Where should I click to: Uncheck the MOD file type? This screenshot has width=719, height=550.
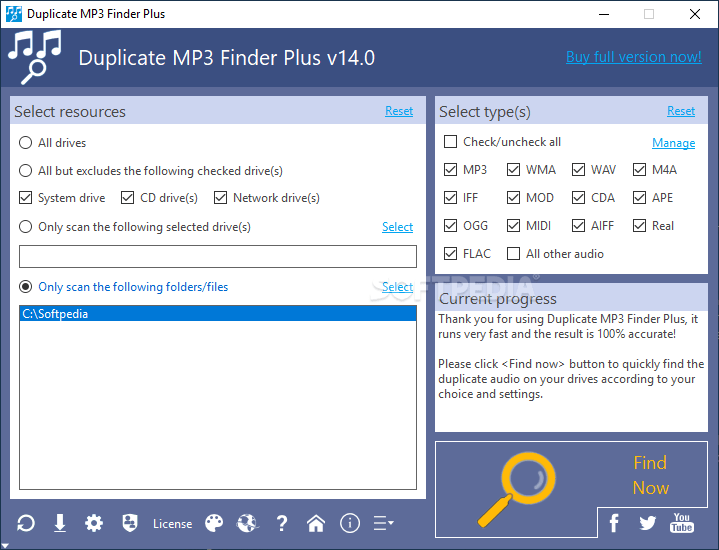tap(513, 198)
